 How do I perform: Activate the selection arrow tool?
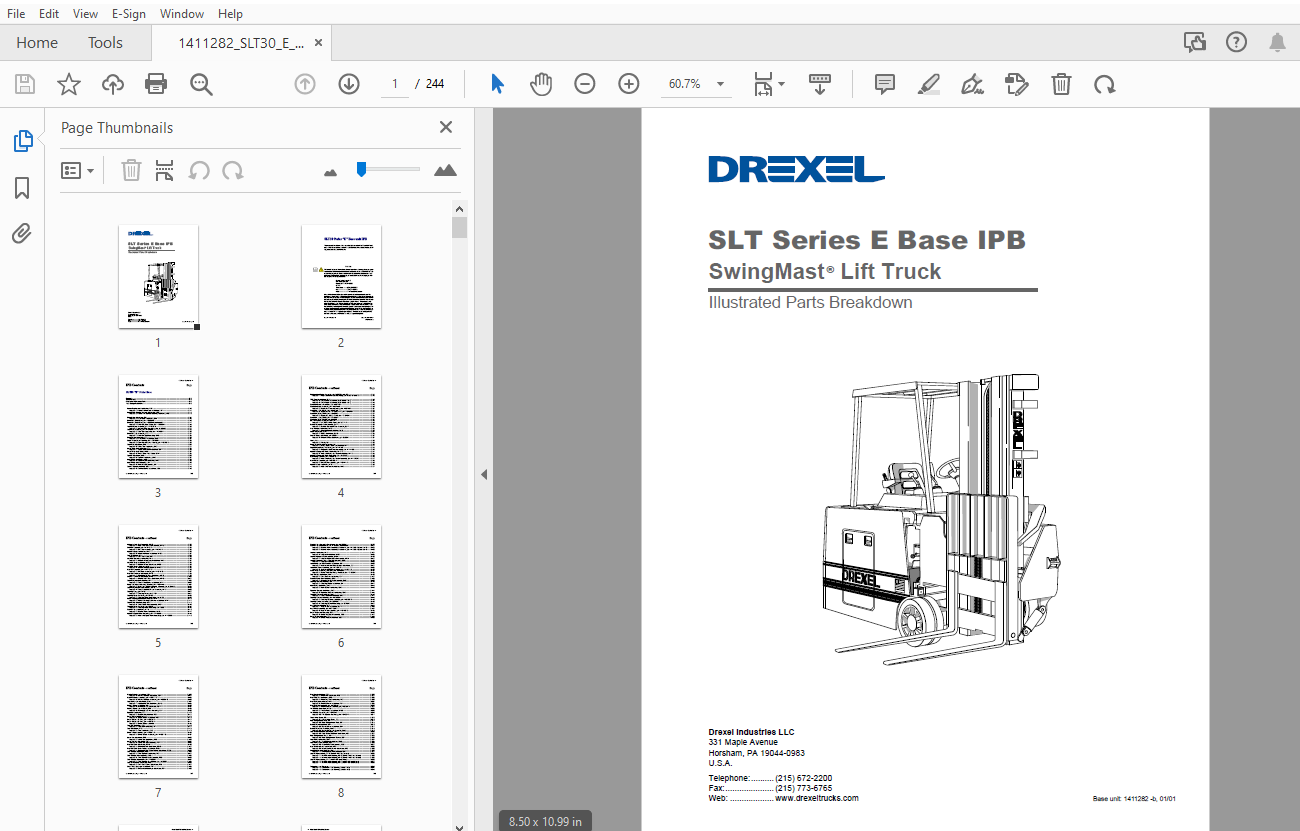tap(497, 84)
